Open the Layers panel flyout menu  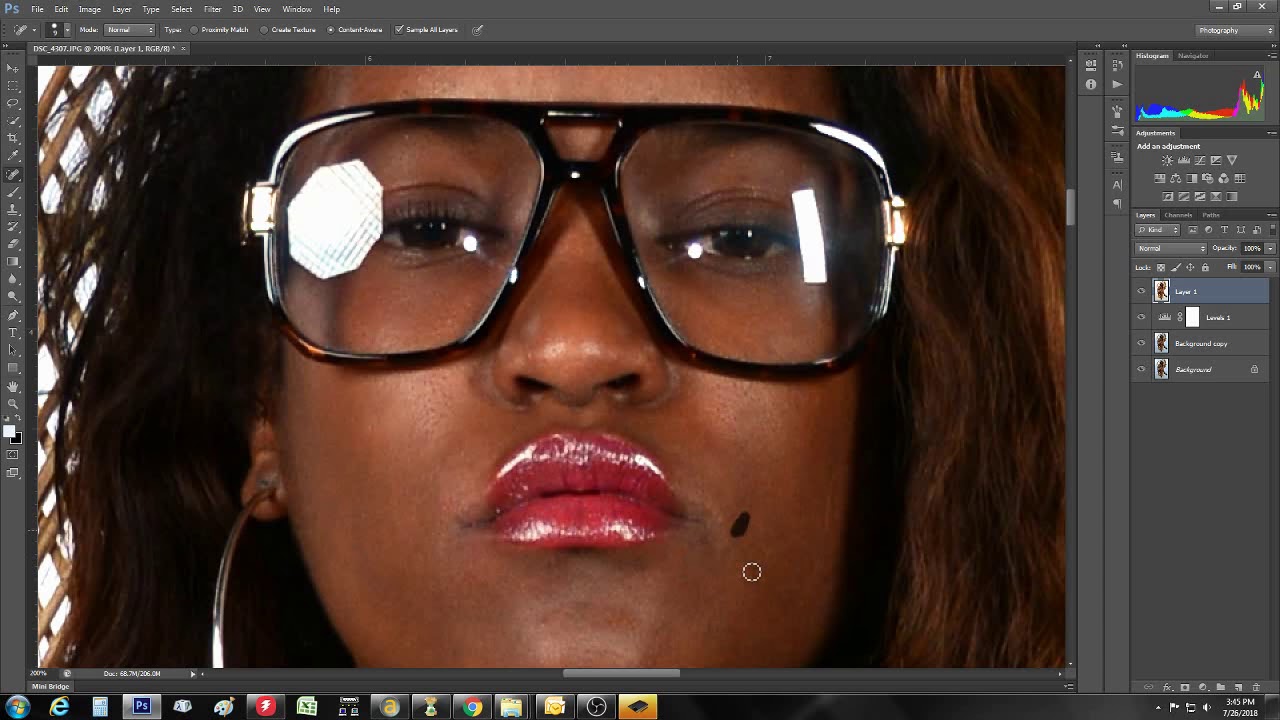[1271, 215]
